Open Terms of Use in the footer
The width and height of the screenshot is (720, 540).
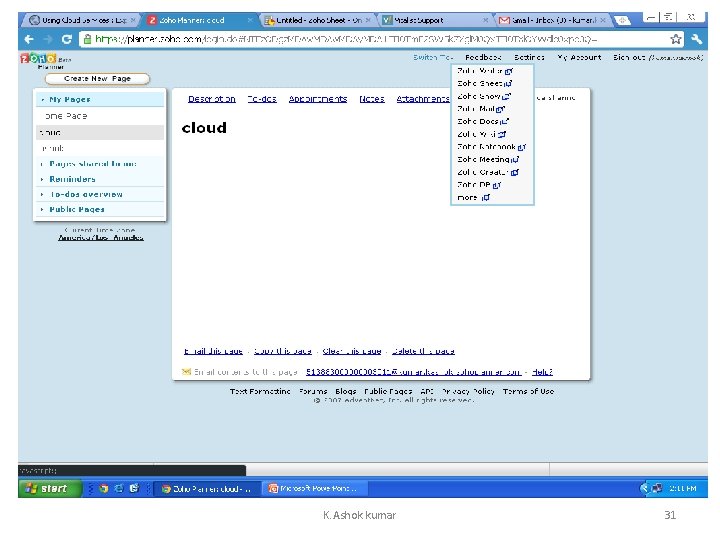(x=528, y=392)
